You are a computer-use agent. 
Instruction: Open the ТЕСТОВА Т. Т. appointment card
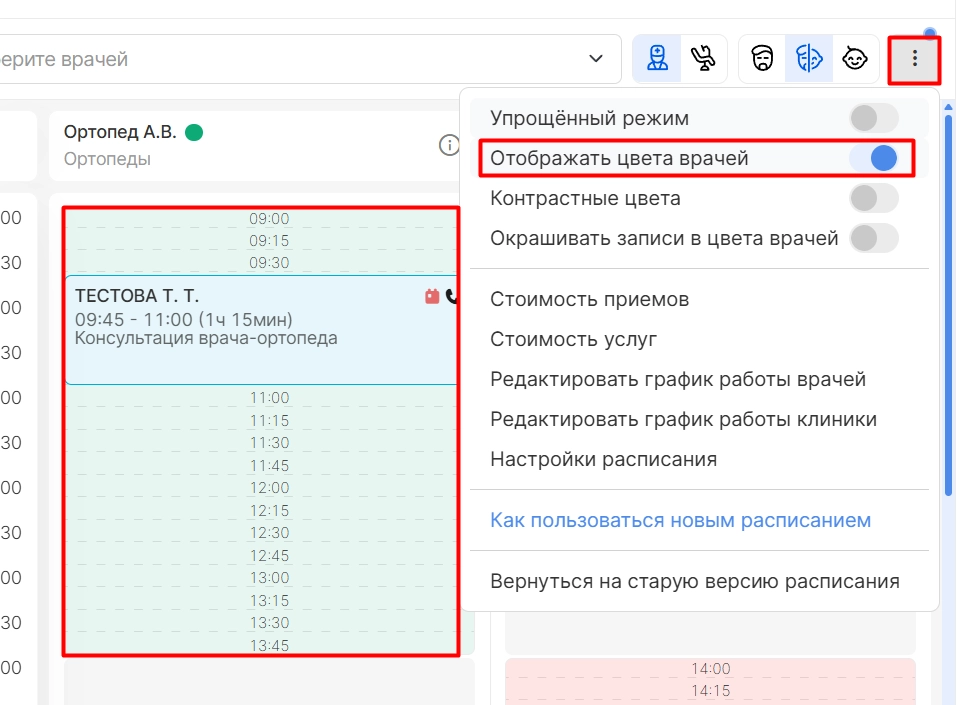point(261,330)
